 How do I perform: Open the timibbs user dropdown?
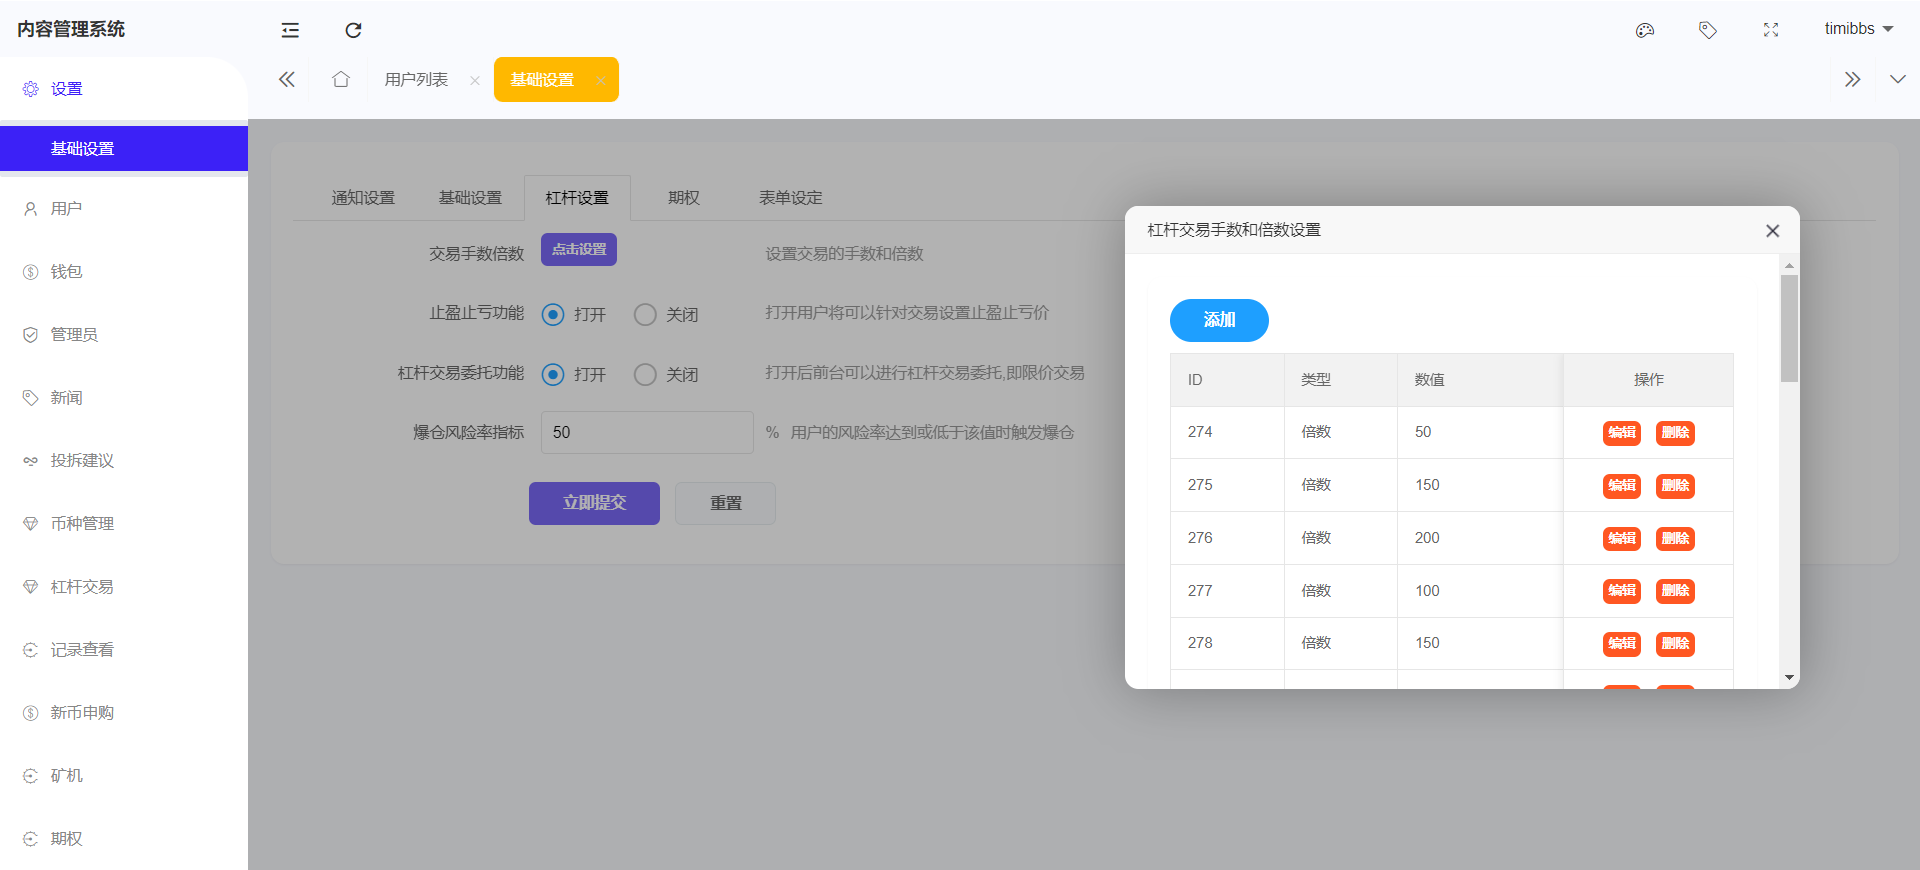(1858, 29)
